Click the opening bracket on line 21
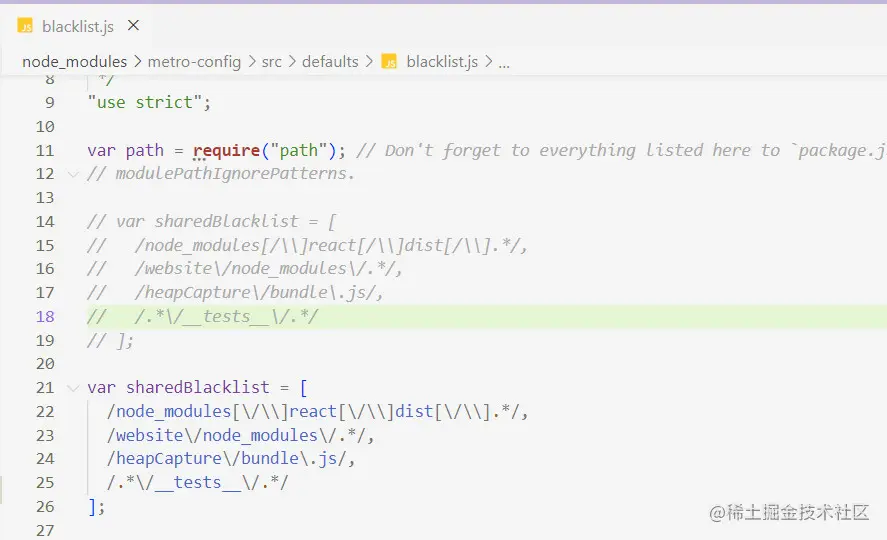 [303, 388]
